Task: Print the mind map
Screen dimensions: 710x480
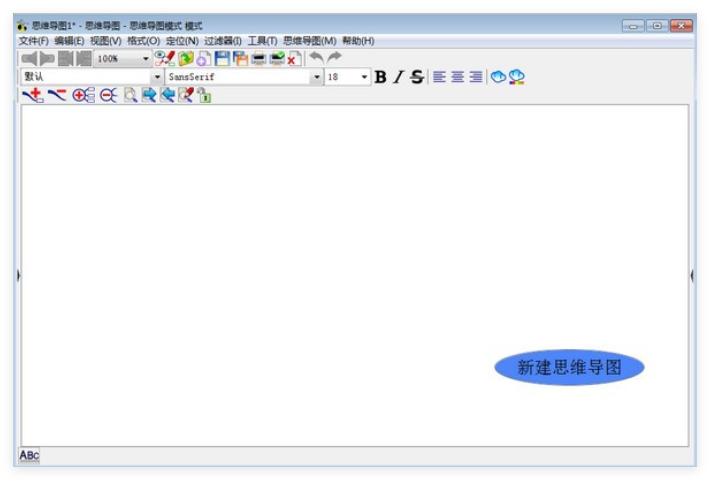Action: (x=259, y=58)
